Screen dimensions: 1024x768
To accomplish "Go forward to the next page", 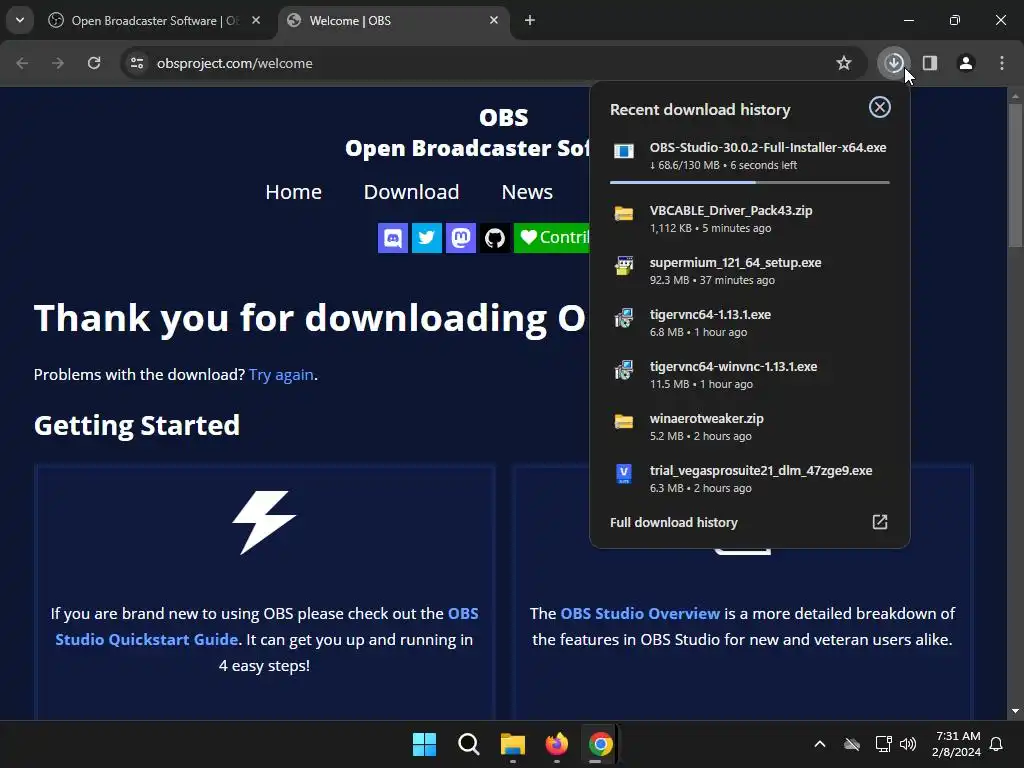I will [58, 63].
